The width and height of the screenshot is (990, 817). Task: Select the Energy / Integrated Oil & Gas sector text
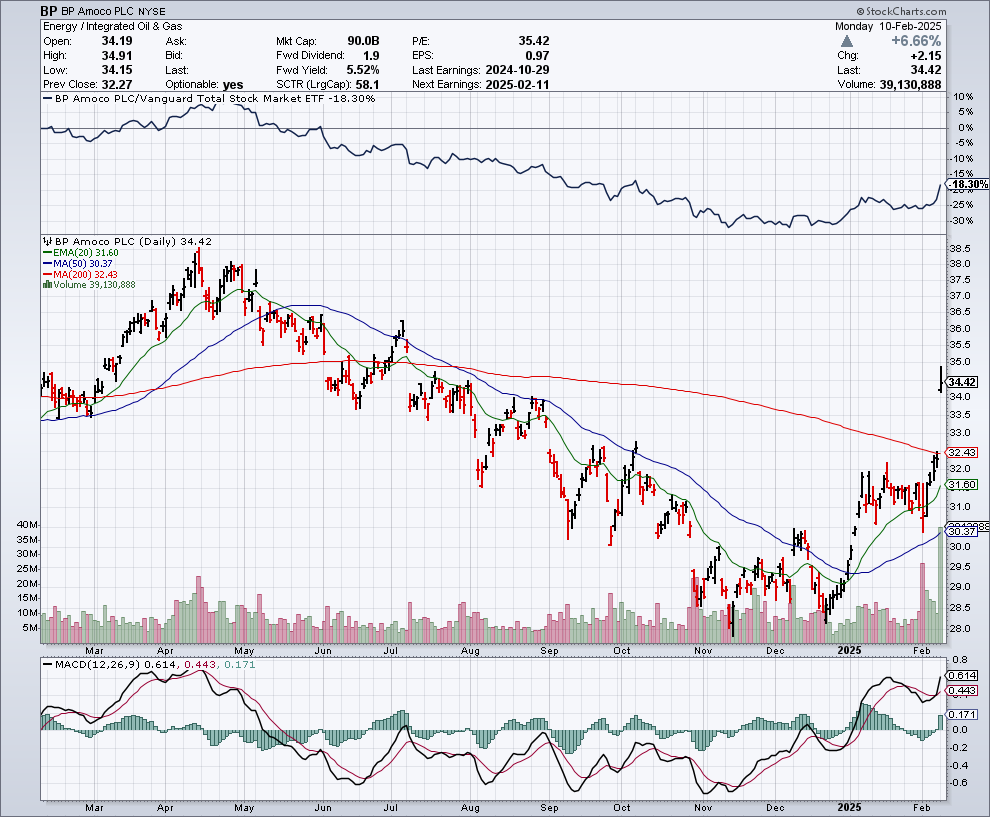(112, 27)
